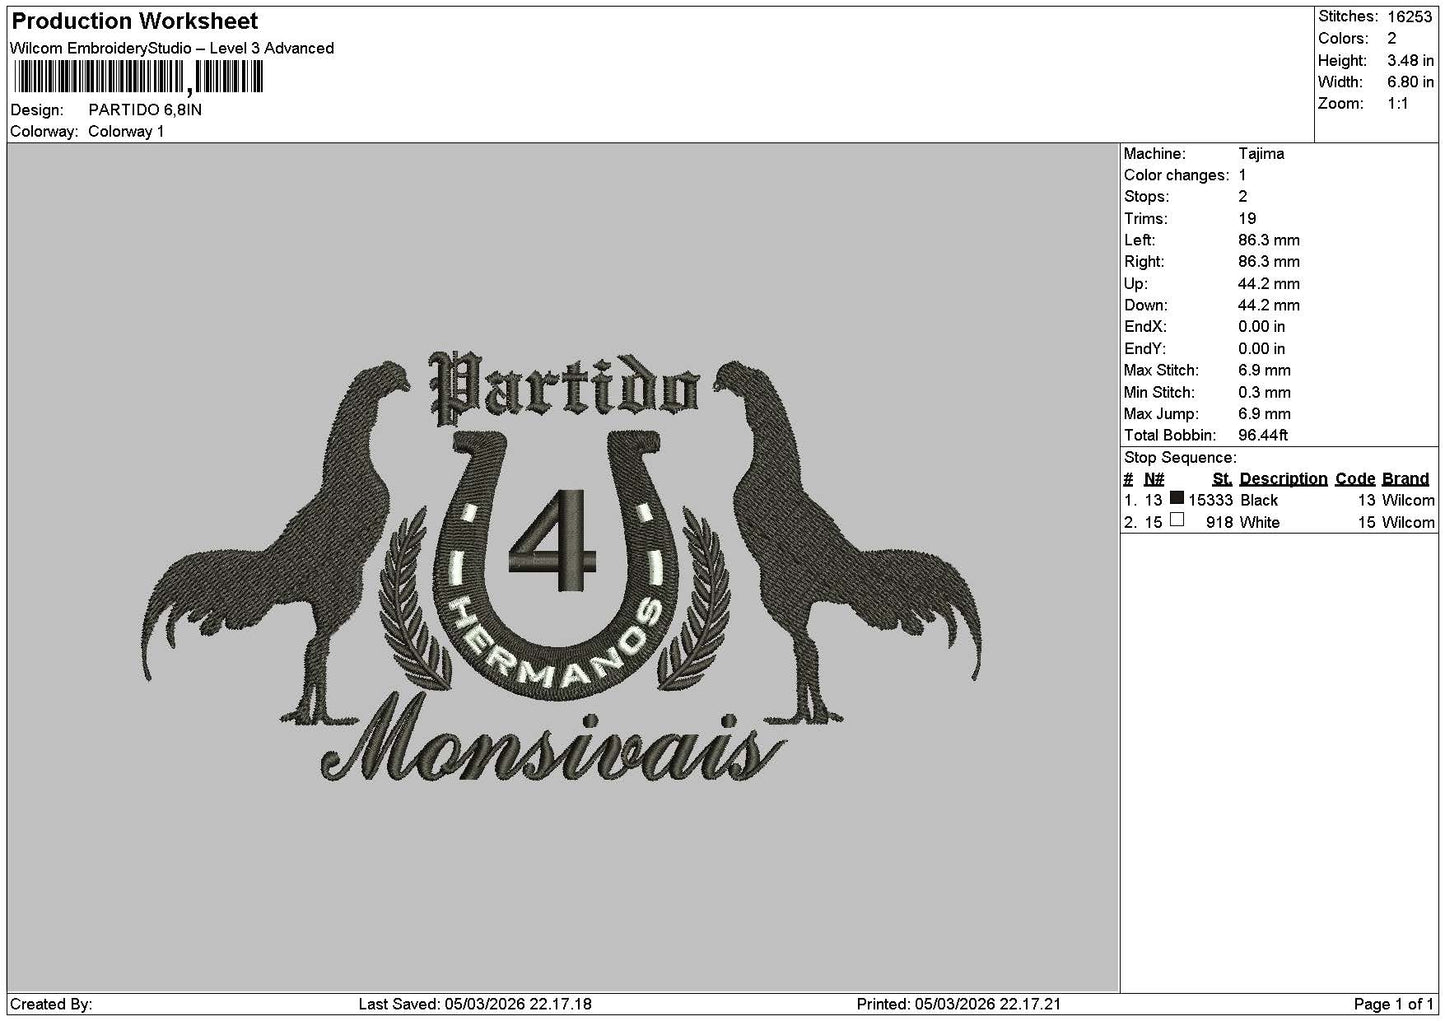The width and height of the screenshot is (1445, 1021).
Task: Click the Left value 86.3 mm
Action: (1269, 241)
